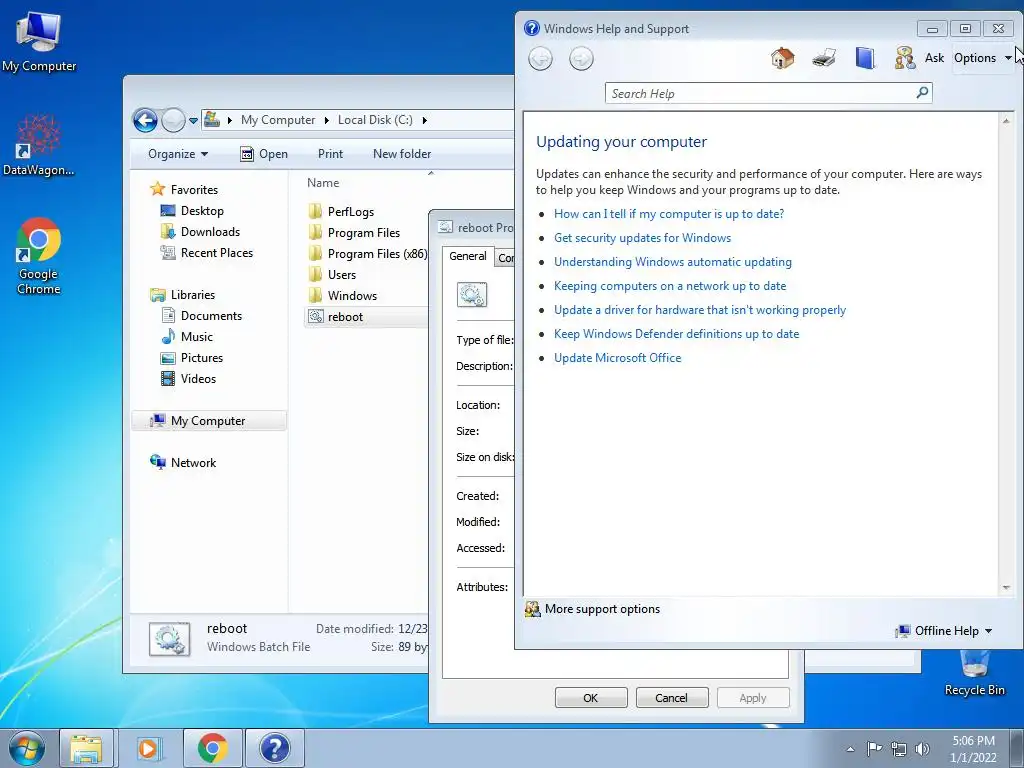Open the Offline Help dropdown

tap(944, 631)
